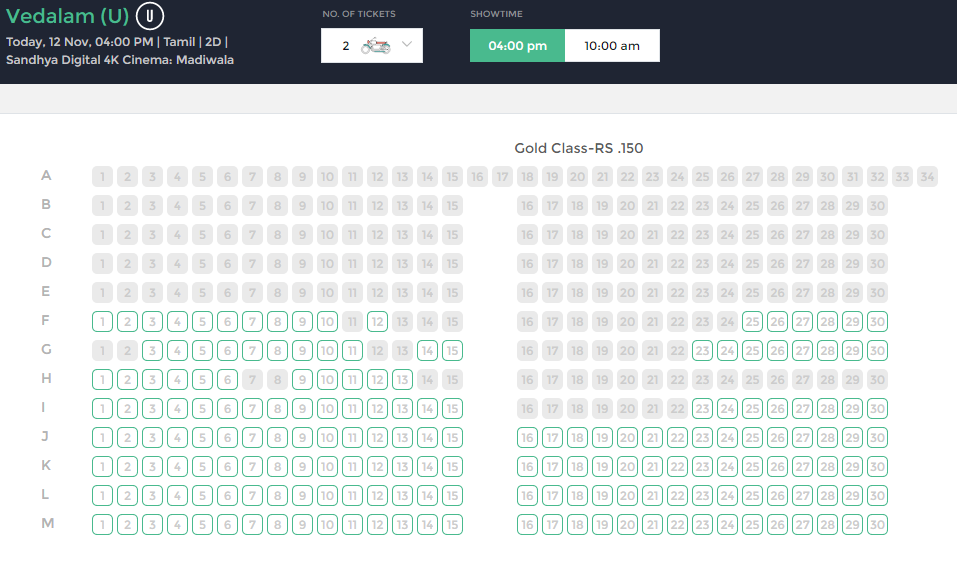The image size is (957, 564).
Task: Click the U certificate rating badge
Action: pyautogui.click(x=150, y=16)
